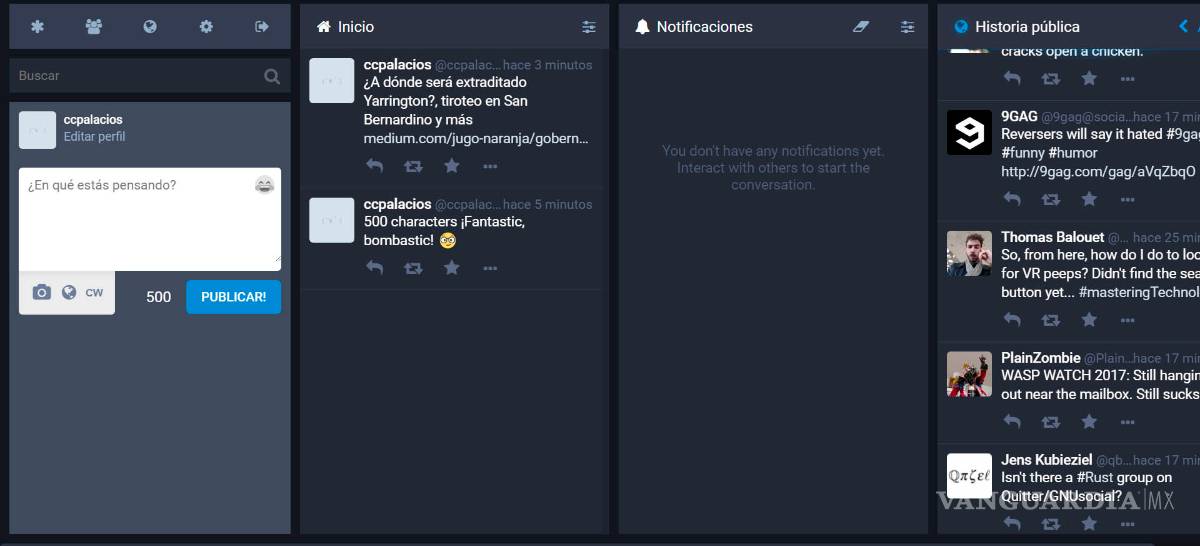Boost Thomas Balouet's post
Viewport: 1200px width, 546px height.
1051,320
